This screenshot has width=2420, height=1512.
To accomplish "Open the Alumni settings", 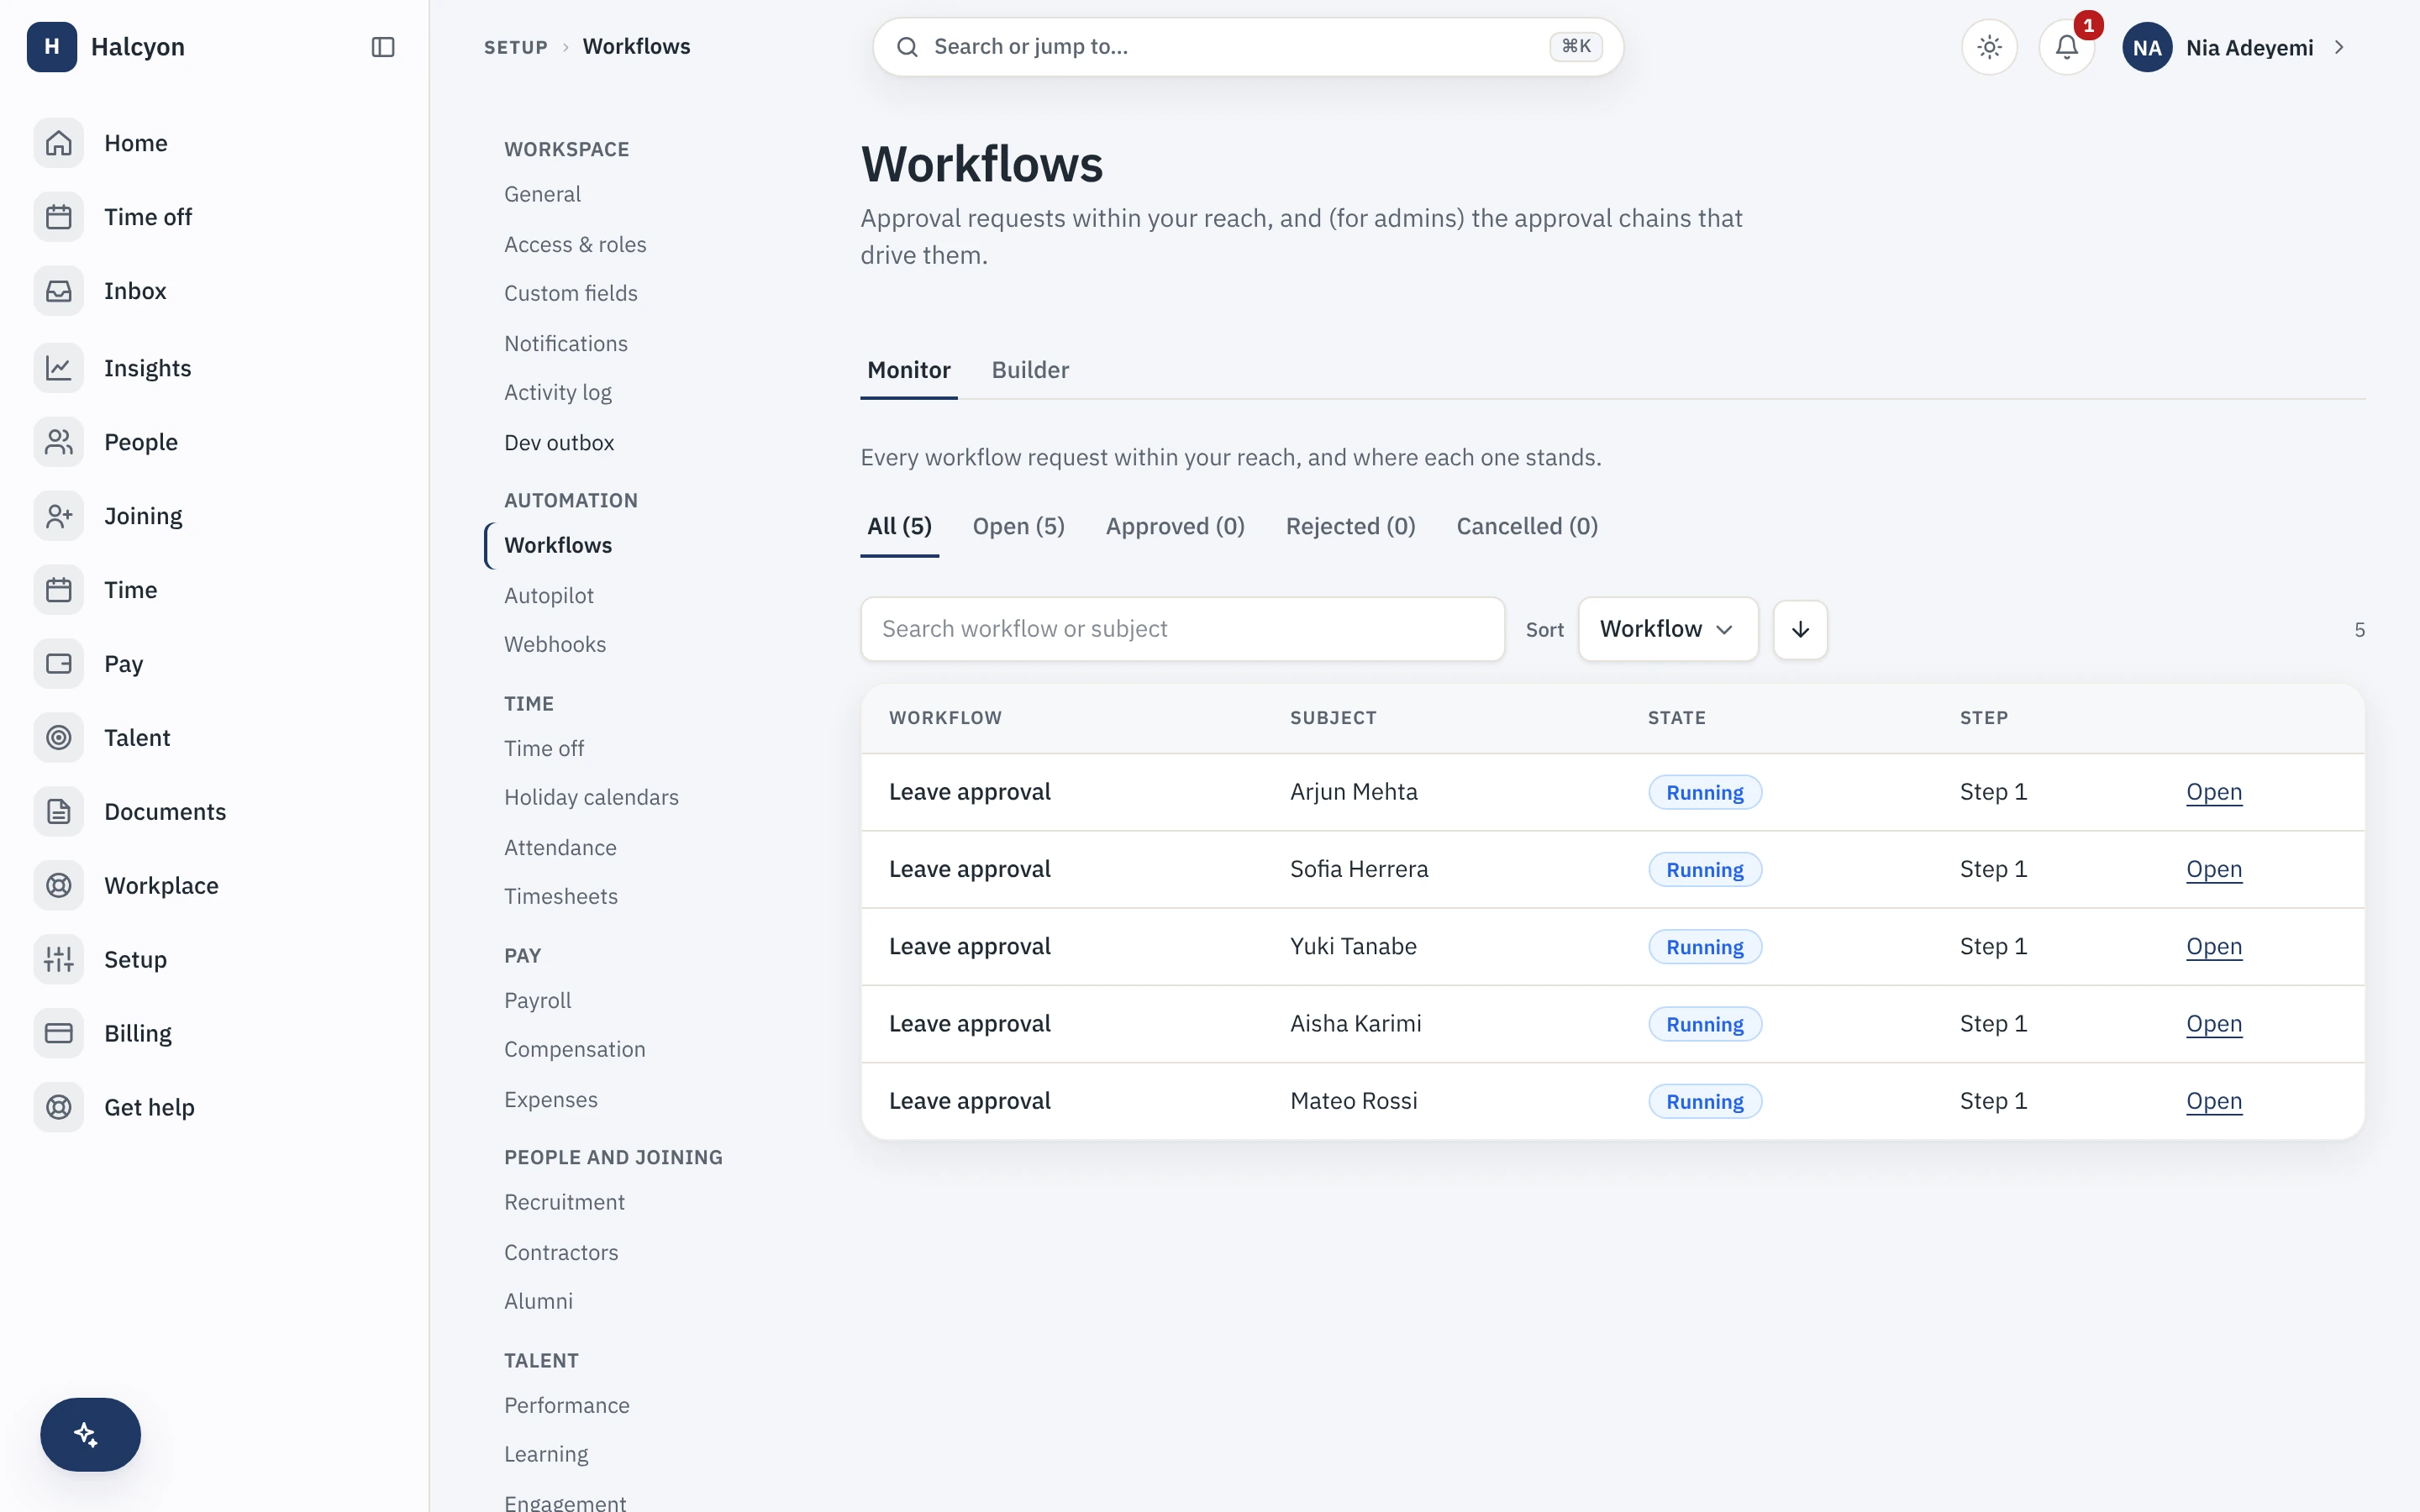I will [x=538, y=1302].
